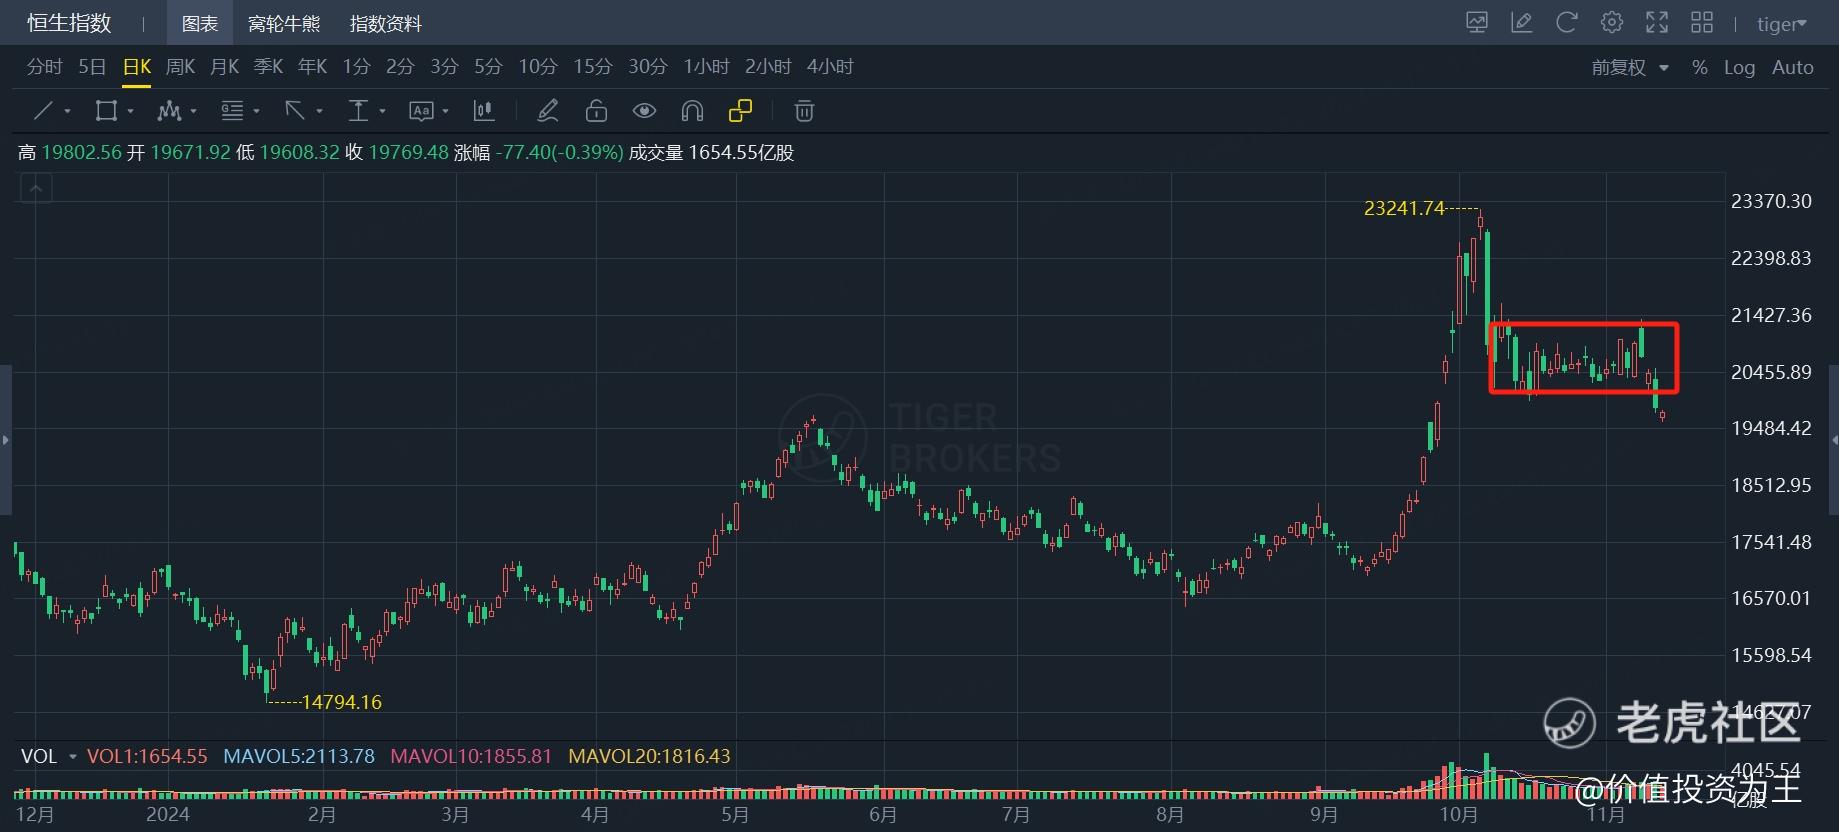The image size is (1839, 832).
Task: Select the 分时 intraday timeframe
Action: (x=44, y=67)
